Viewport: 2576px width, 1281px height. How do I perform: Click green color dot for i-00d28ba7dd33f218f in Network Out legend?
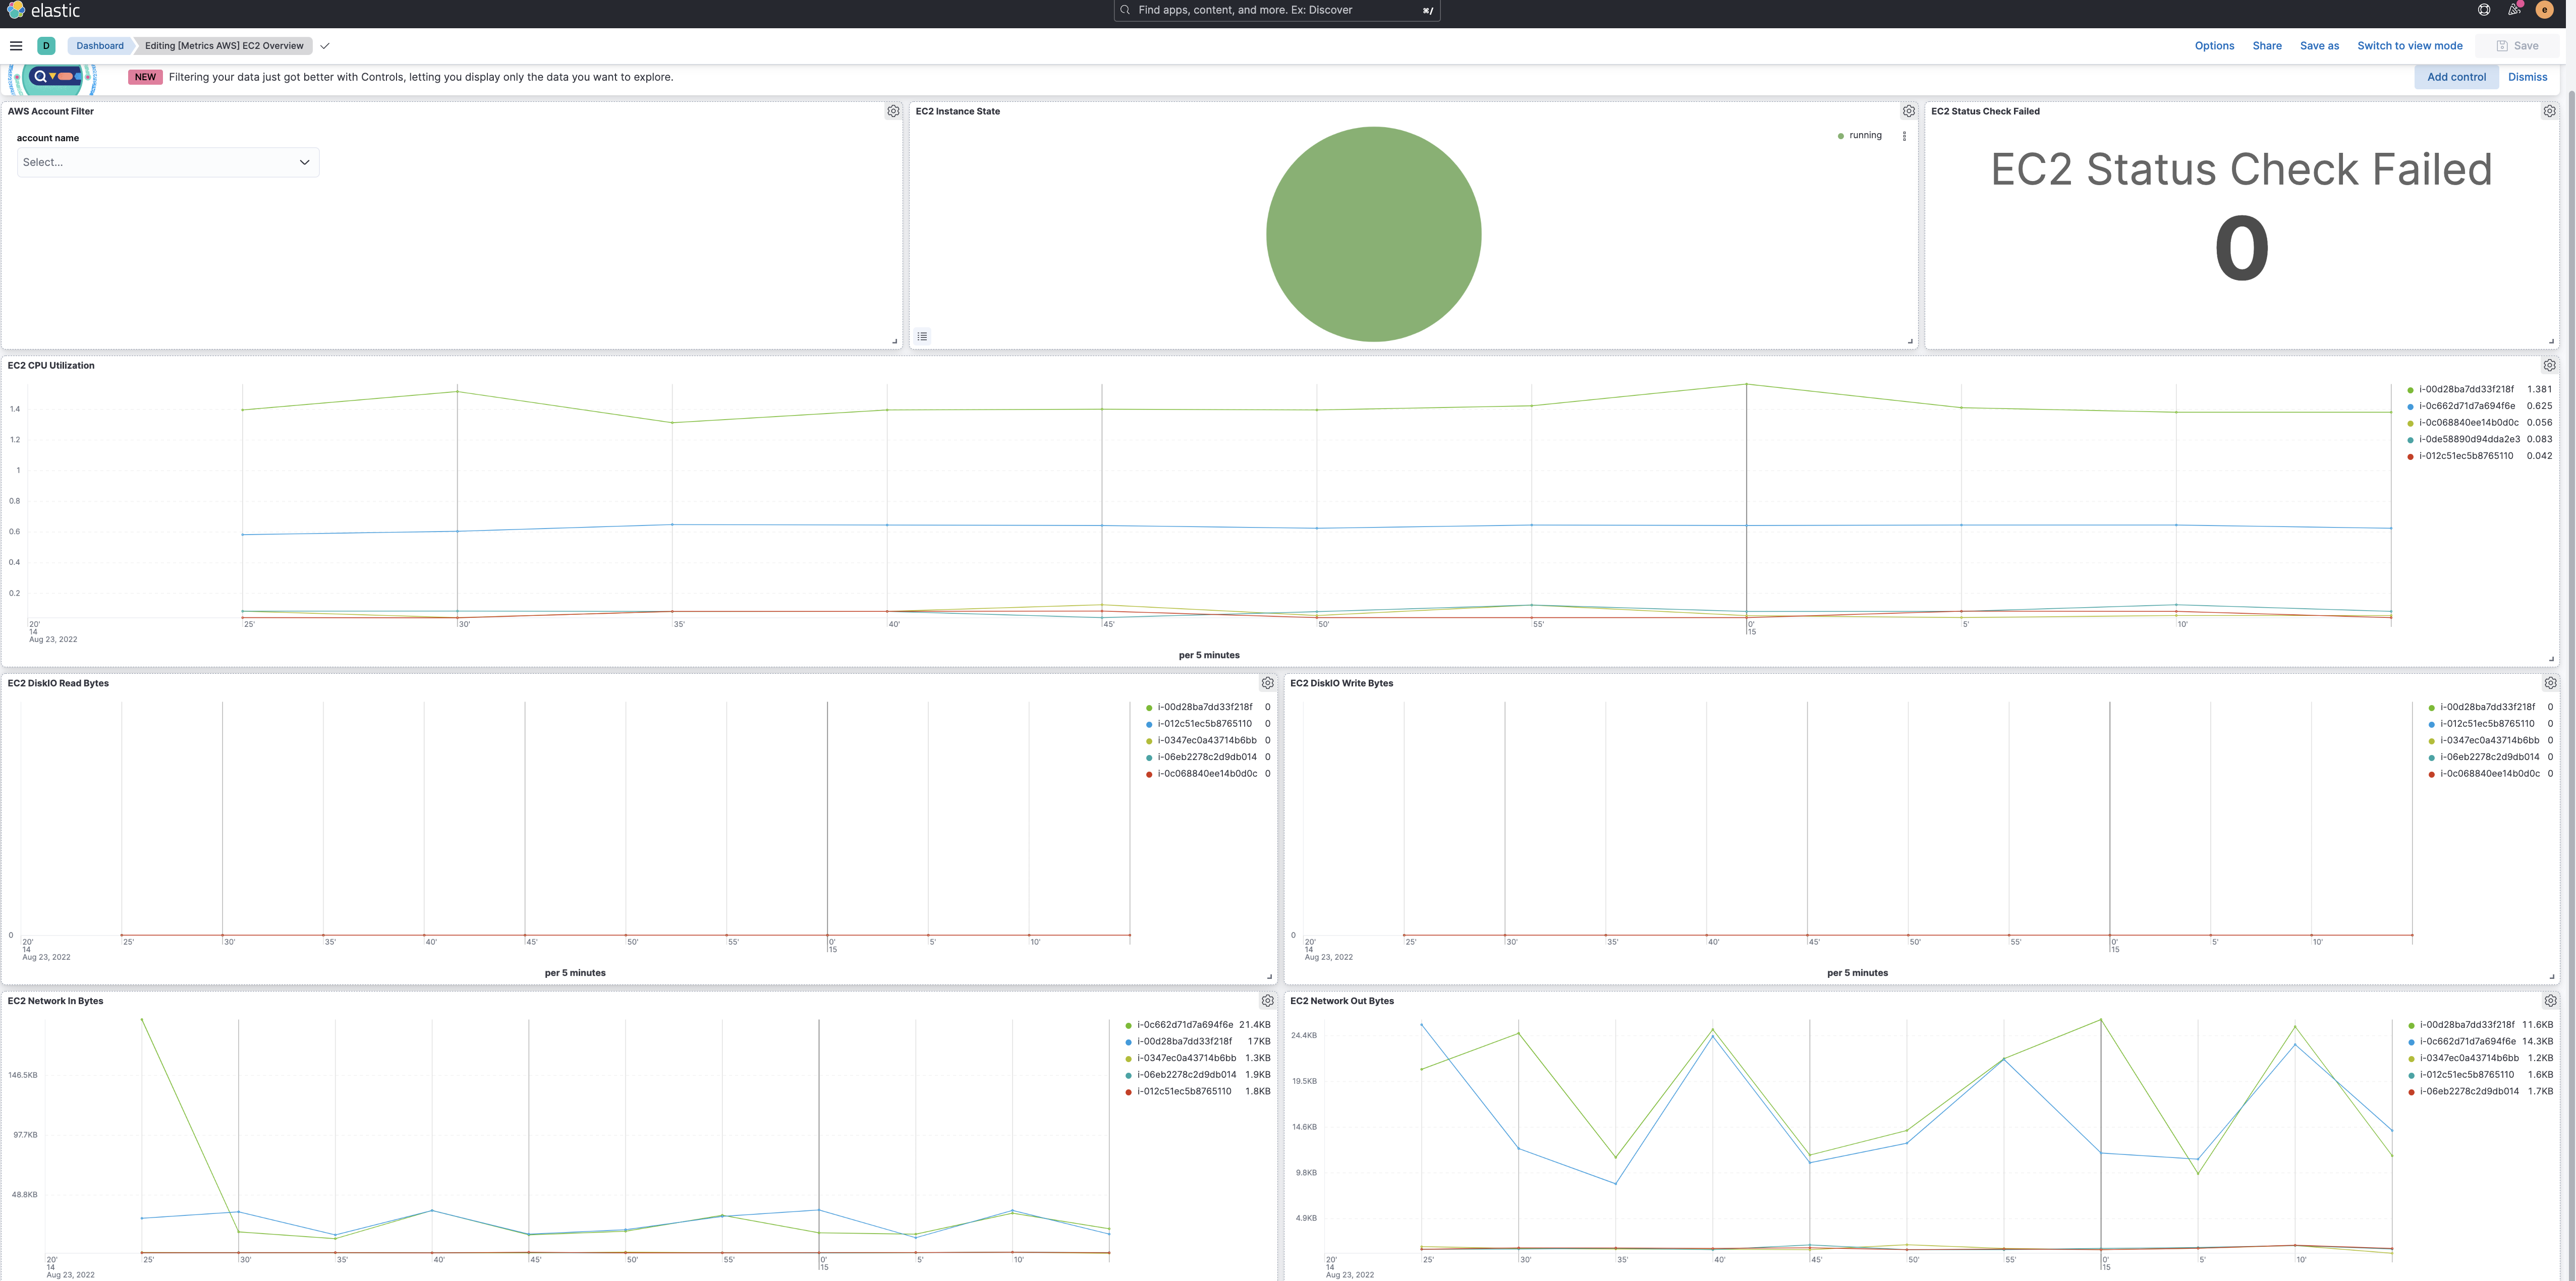(2411, 1026)
